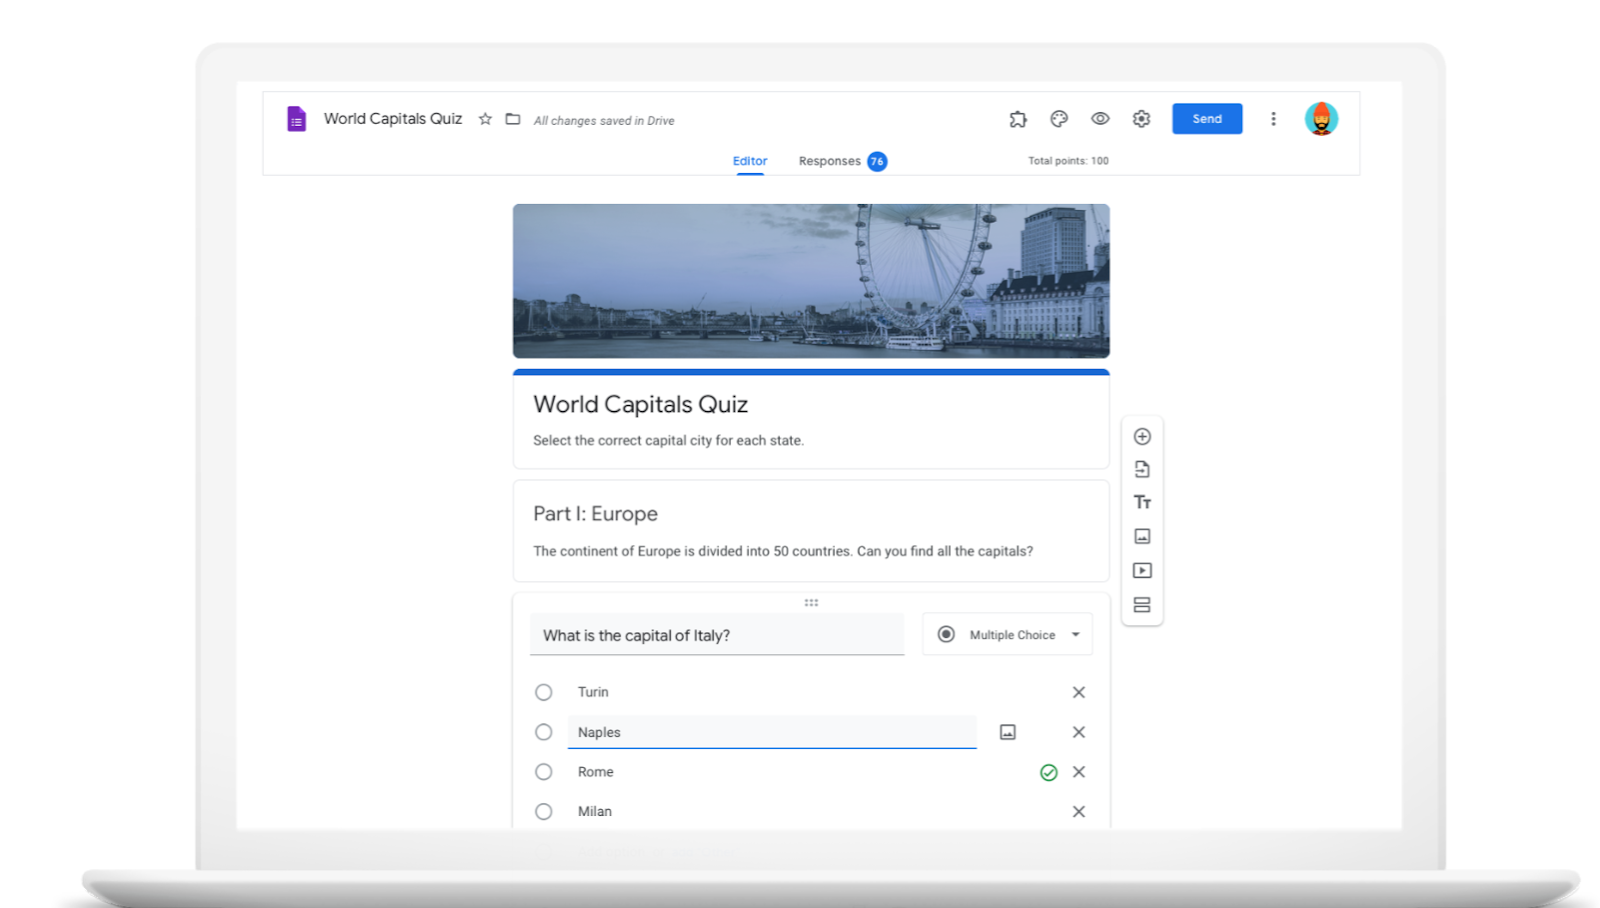Open the more options three-dot menu
Viewport: 1600px width, 908px height.
[1273, 119]
